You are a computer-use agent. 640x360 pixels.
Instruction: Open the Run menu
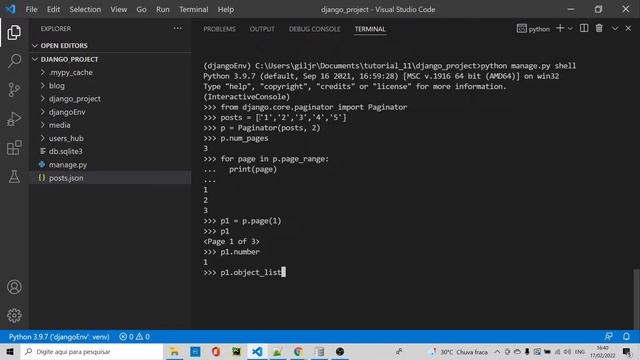(x=162, y=9)
